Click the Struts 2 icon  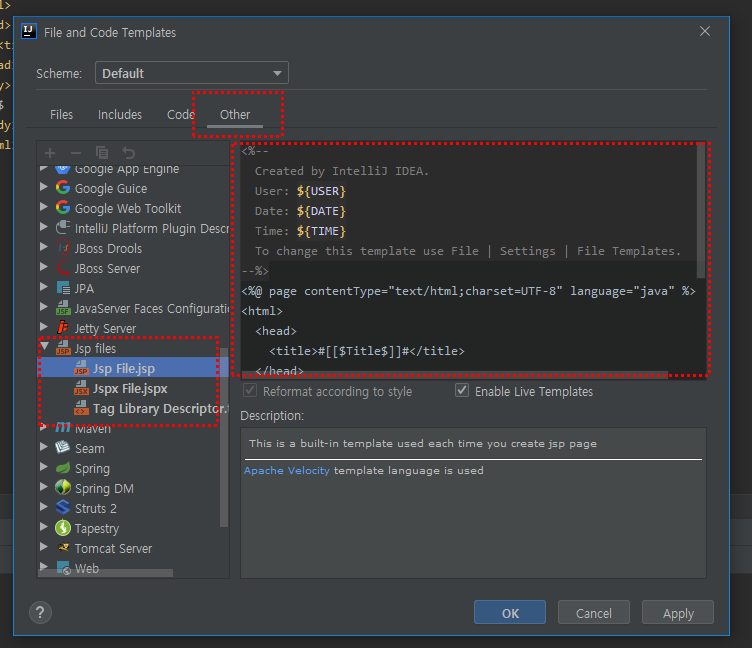click(63, 508)
